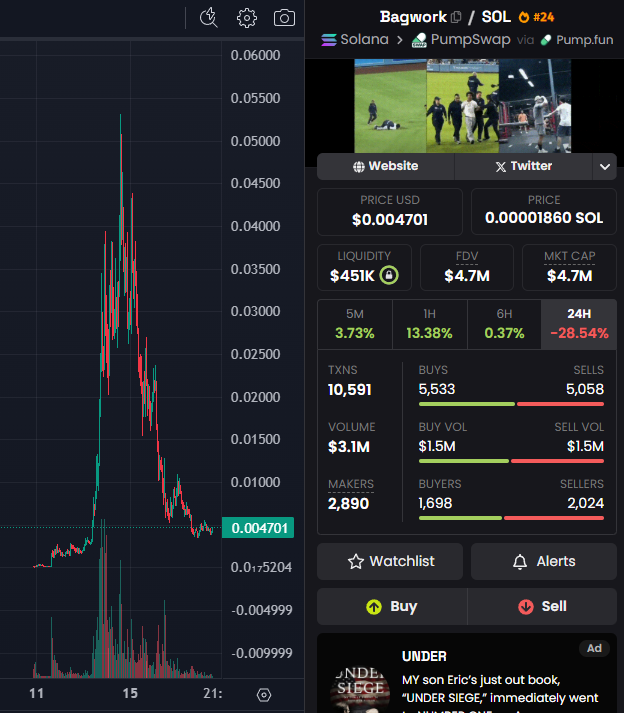Click the TXNS value 10,591
Image resolution: width=624 pixels, height=713 pixels.
click(349, 390)
